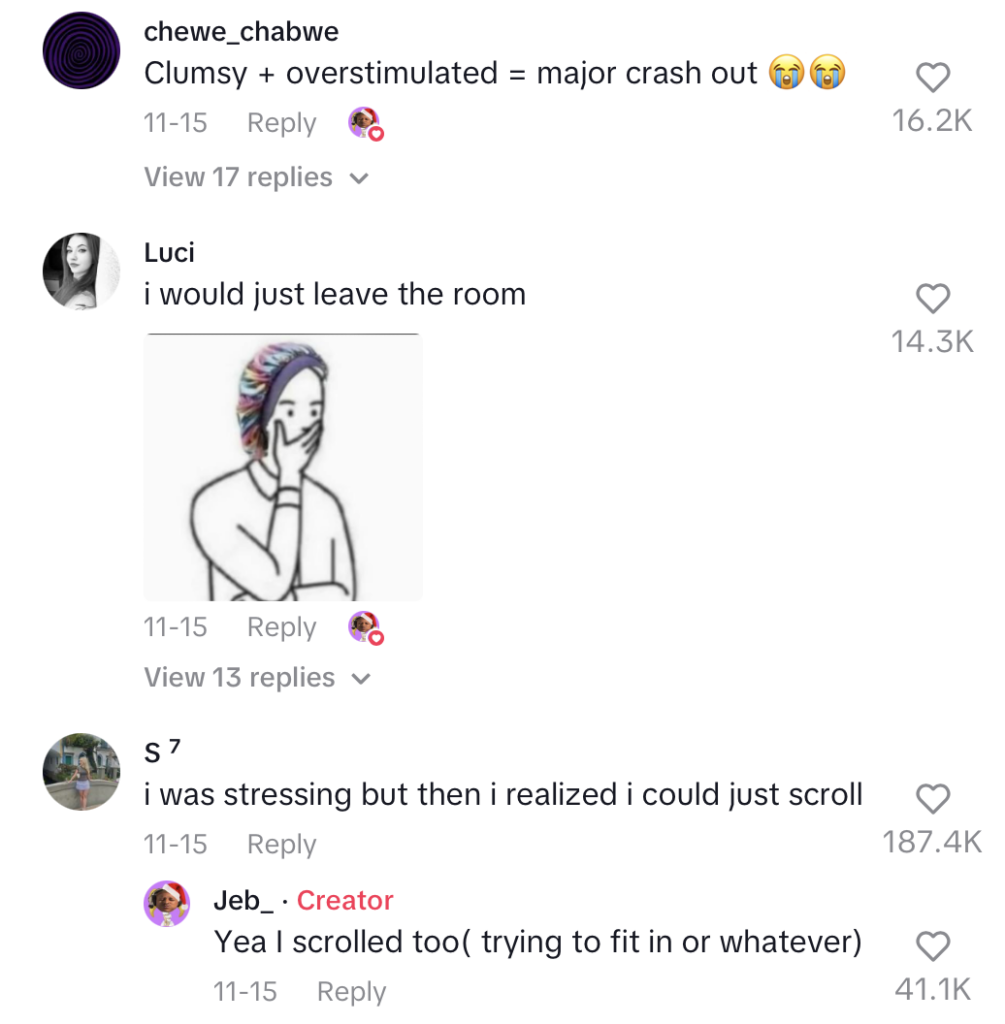This screenshot has width=1005, height=1024.
Task: Like chewe_chabwe's comment with the heart
Action: click(x=932, y=76)
